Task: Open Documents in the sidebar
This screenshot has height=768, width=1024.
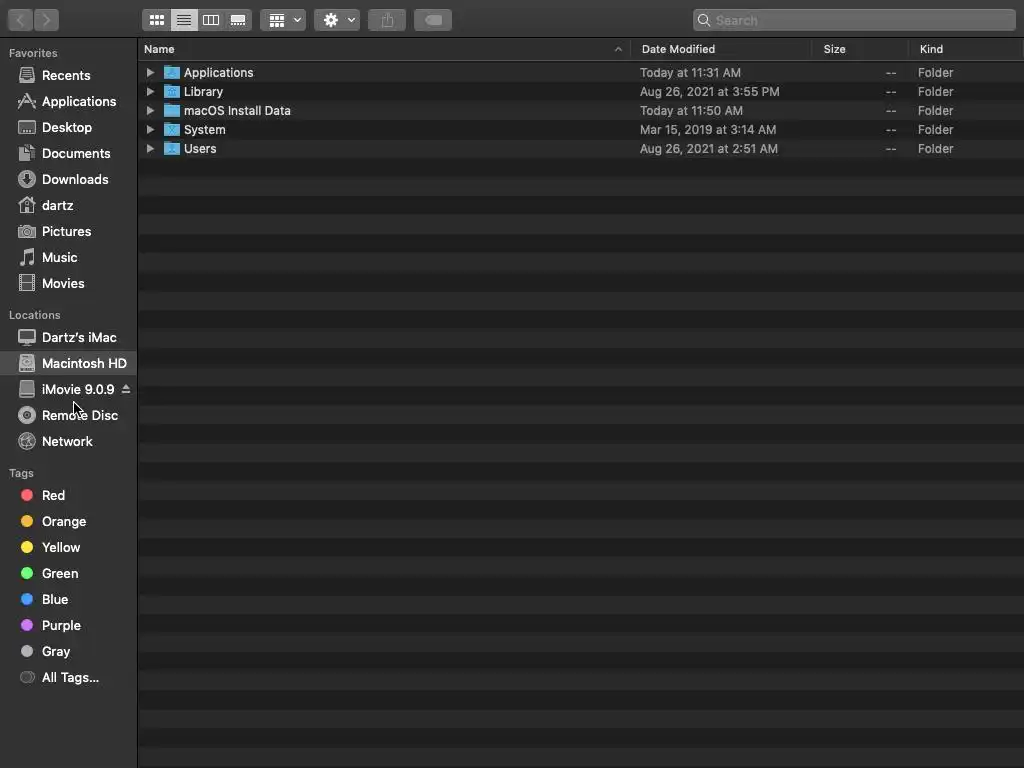Action: [68, 153]
